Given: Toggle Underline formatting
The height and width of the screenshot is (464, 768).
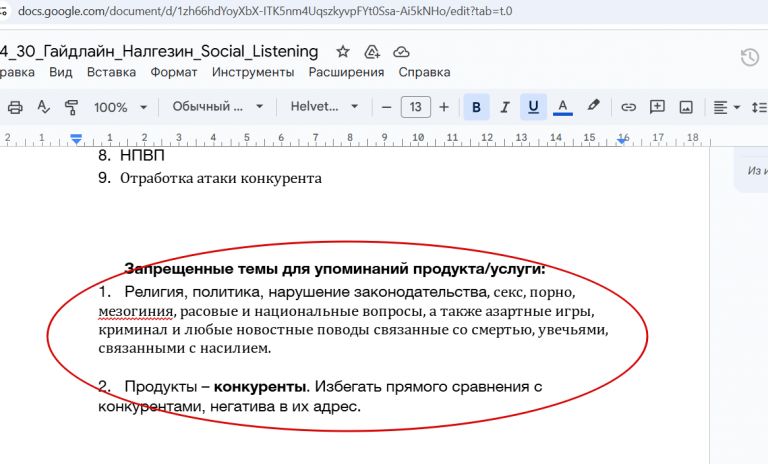Looking at the screenshot, I should click(x=533, y=107).
